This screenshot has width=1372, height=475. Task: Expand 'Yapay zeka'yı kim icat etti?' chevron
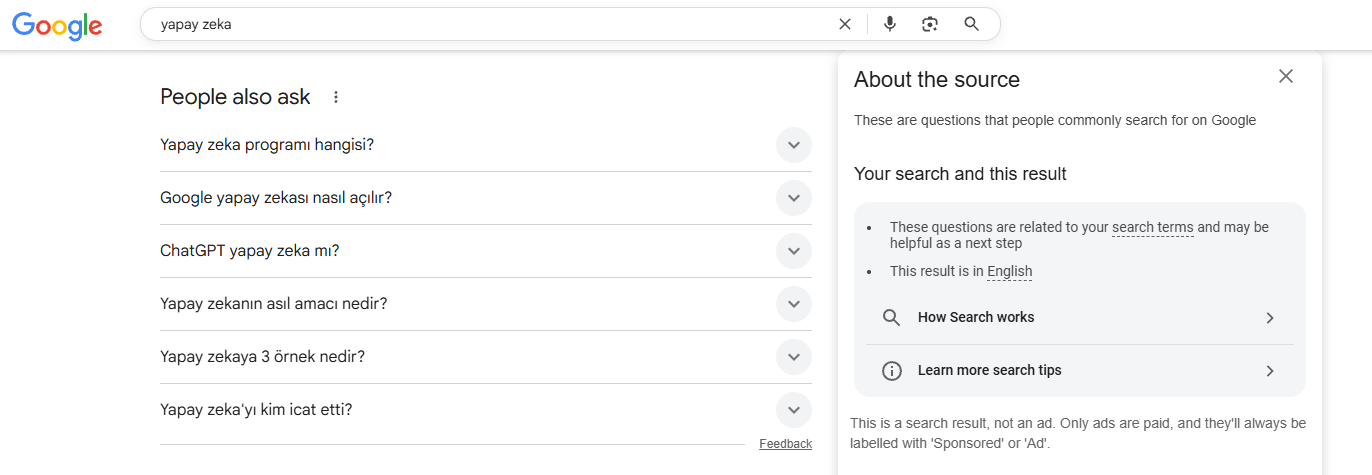point(794,410)
